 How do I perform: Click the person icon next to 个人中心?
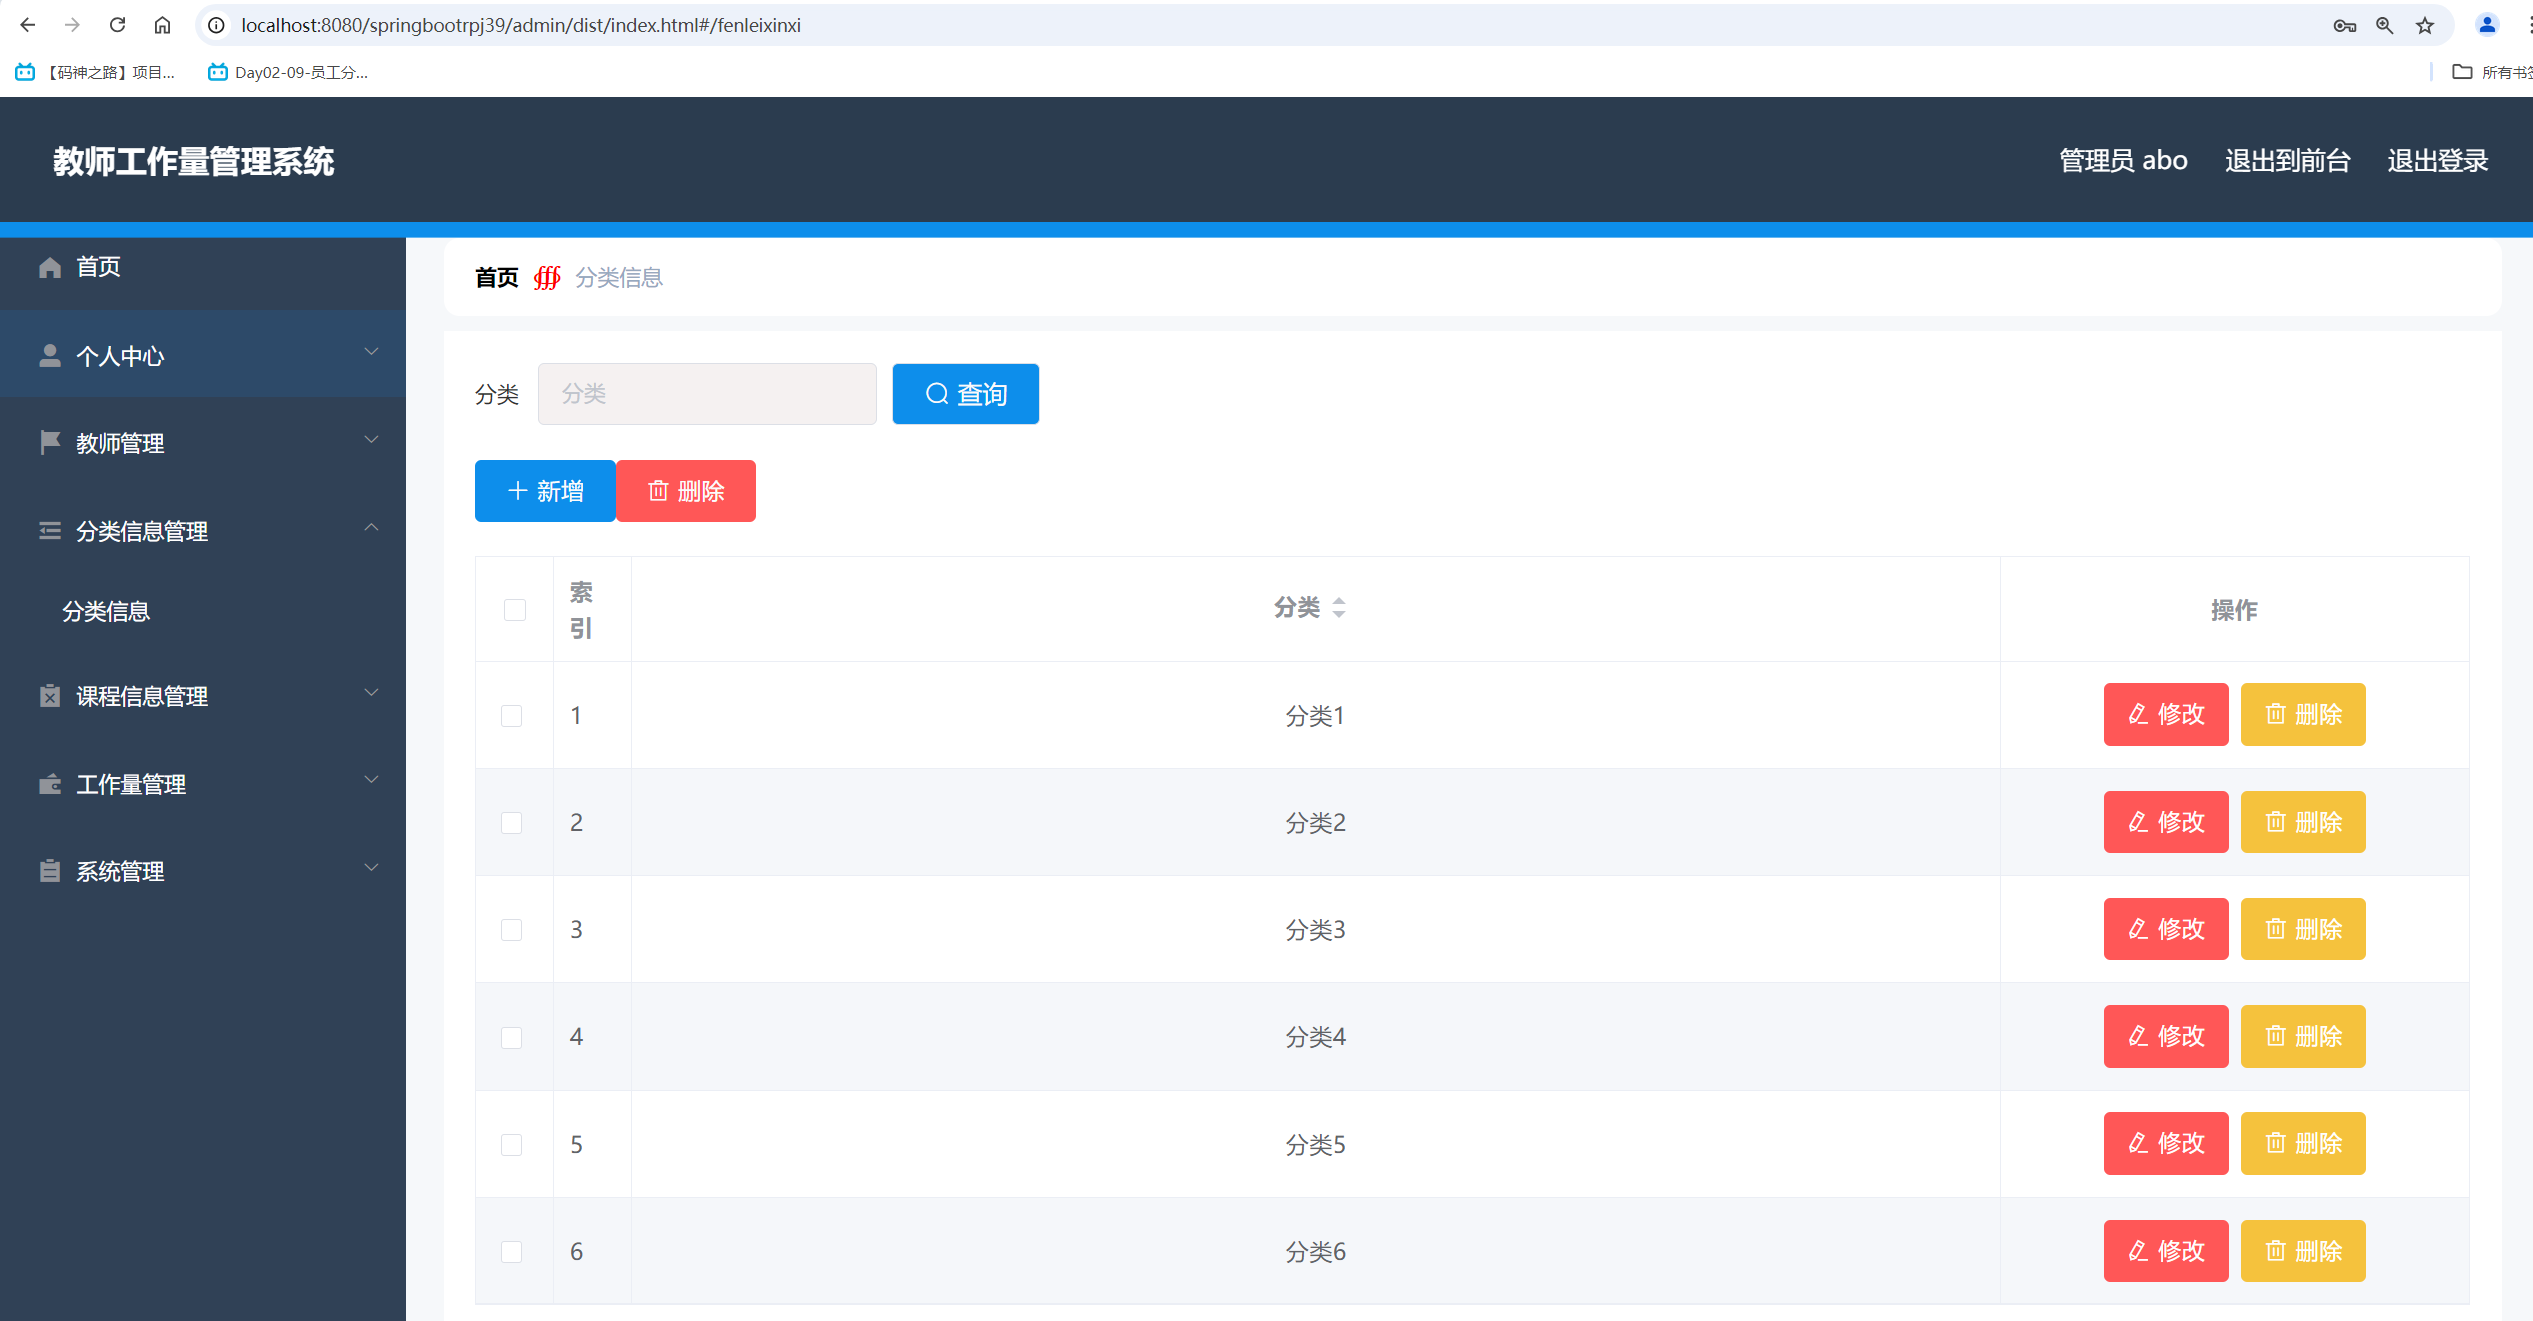(50, 356)
